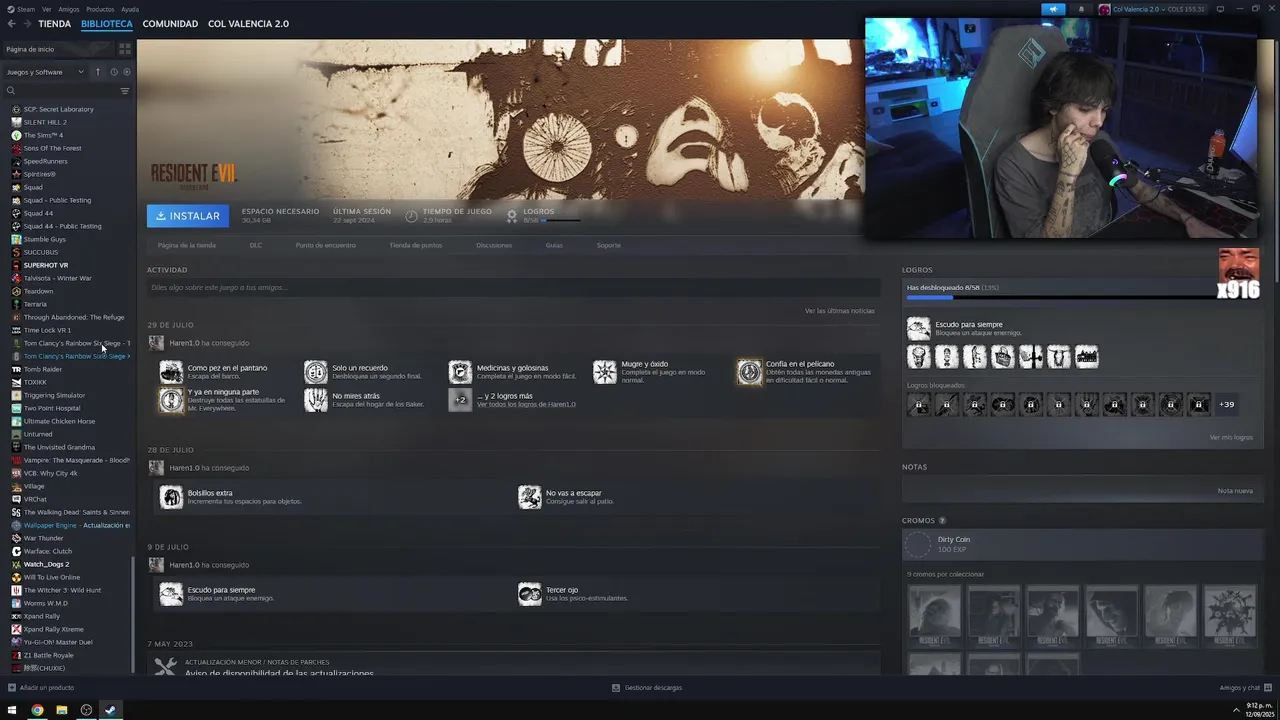
Task: Open No mires atrás achievement icon
Action: (x=316, y=400)
